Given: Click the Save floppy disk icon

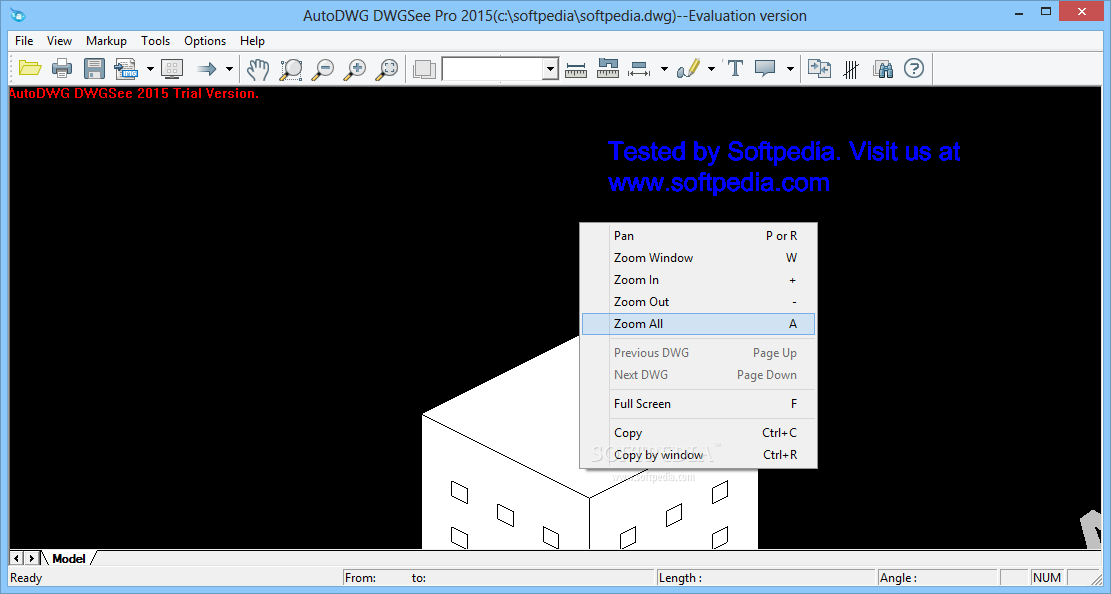Looking at the screenshot, I should [94, 69].
